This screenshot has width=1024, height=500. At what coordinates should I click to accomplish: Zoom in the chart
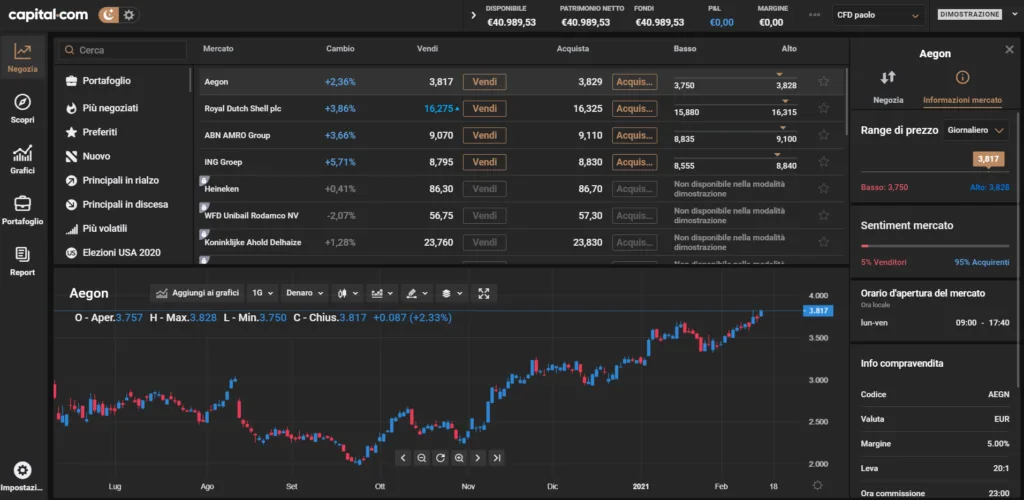pos(459,458)
